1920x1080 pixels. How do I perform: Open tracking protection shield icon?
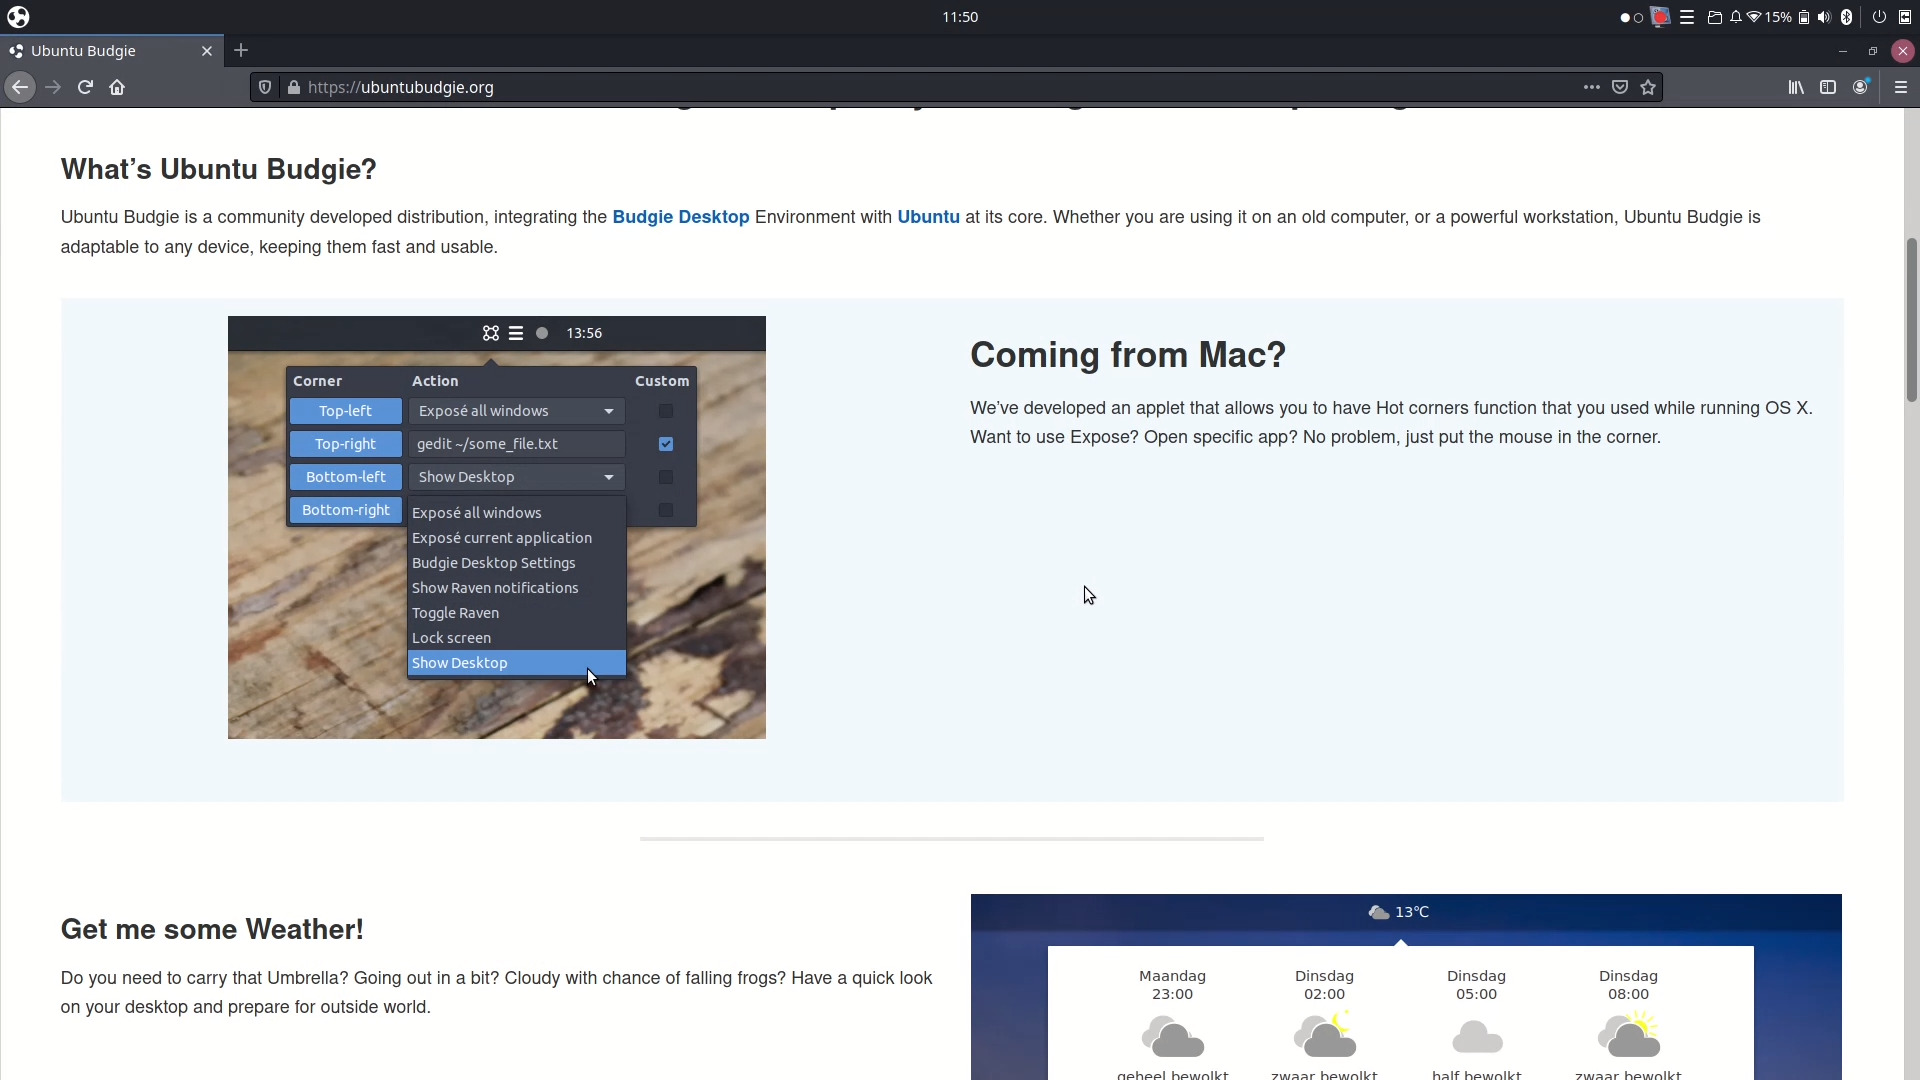(265, 88)
